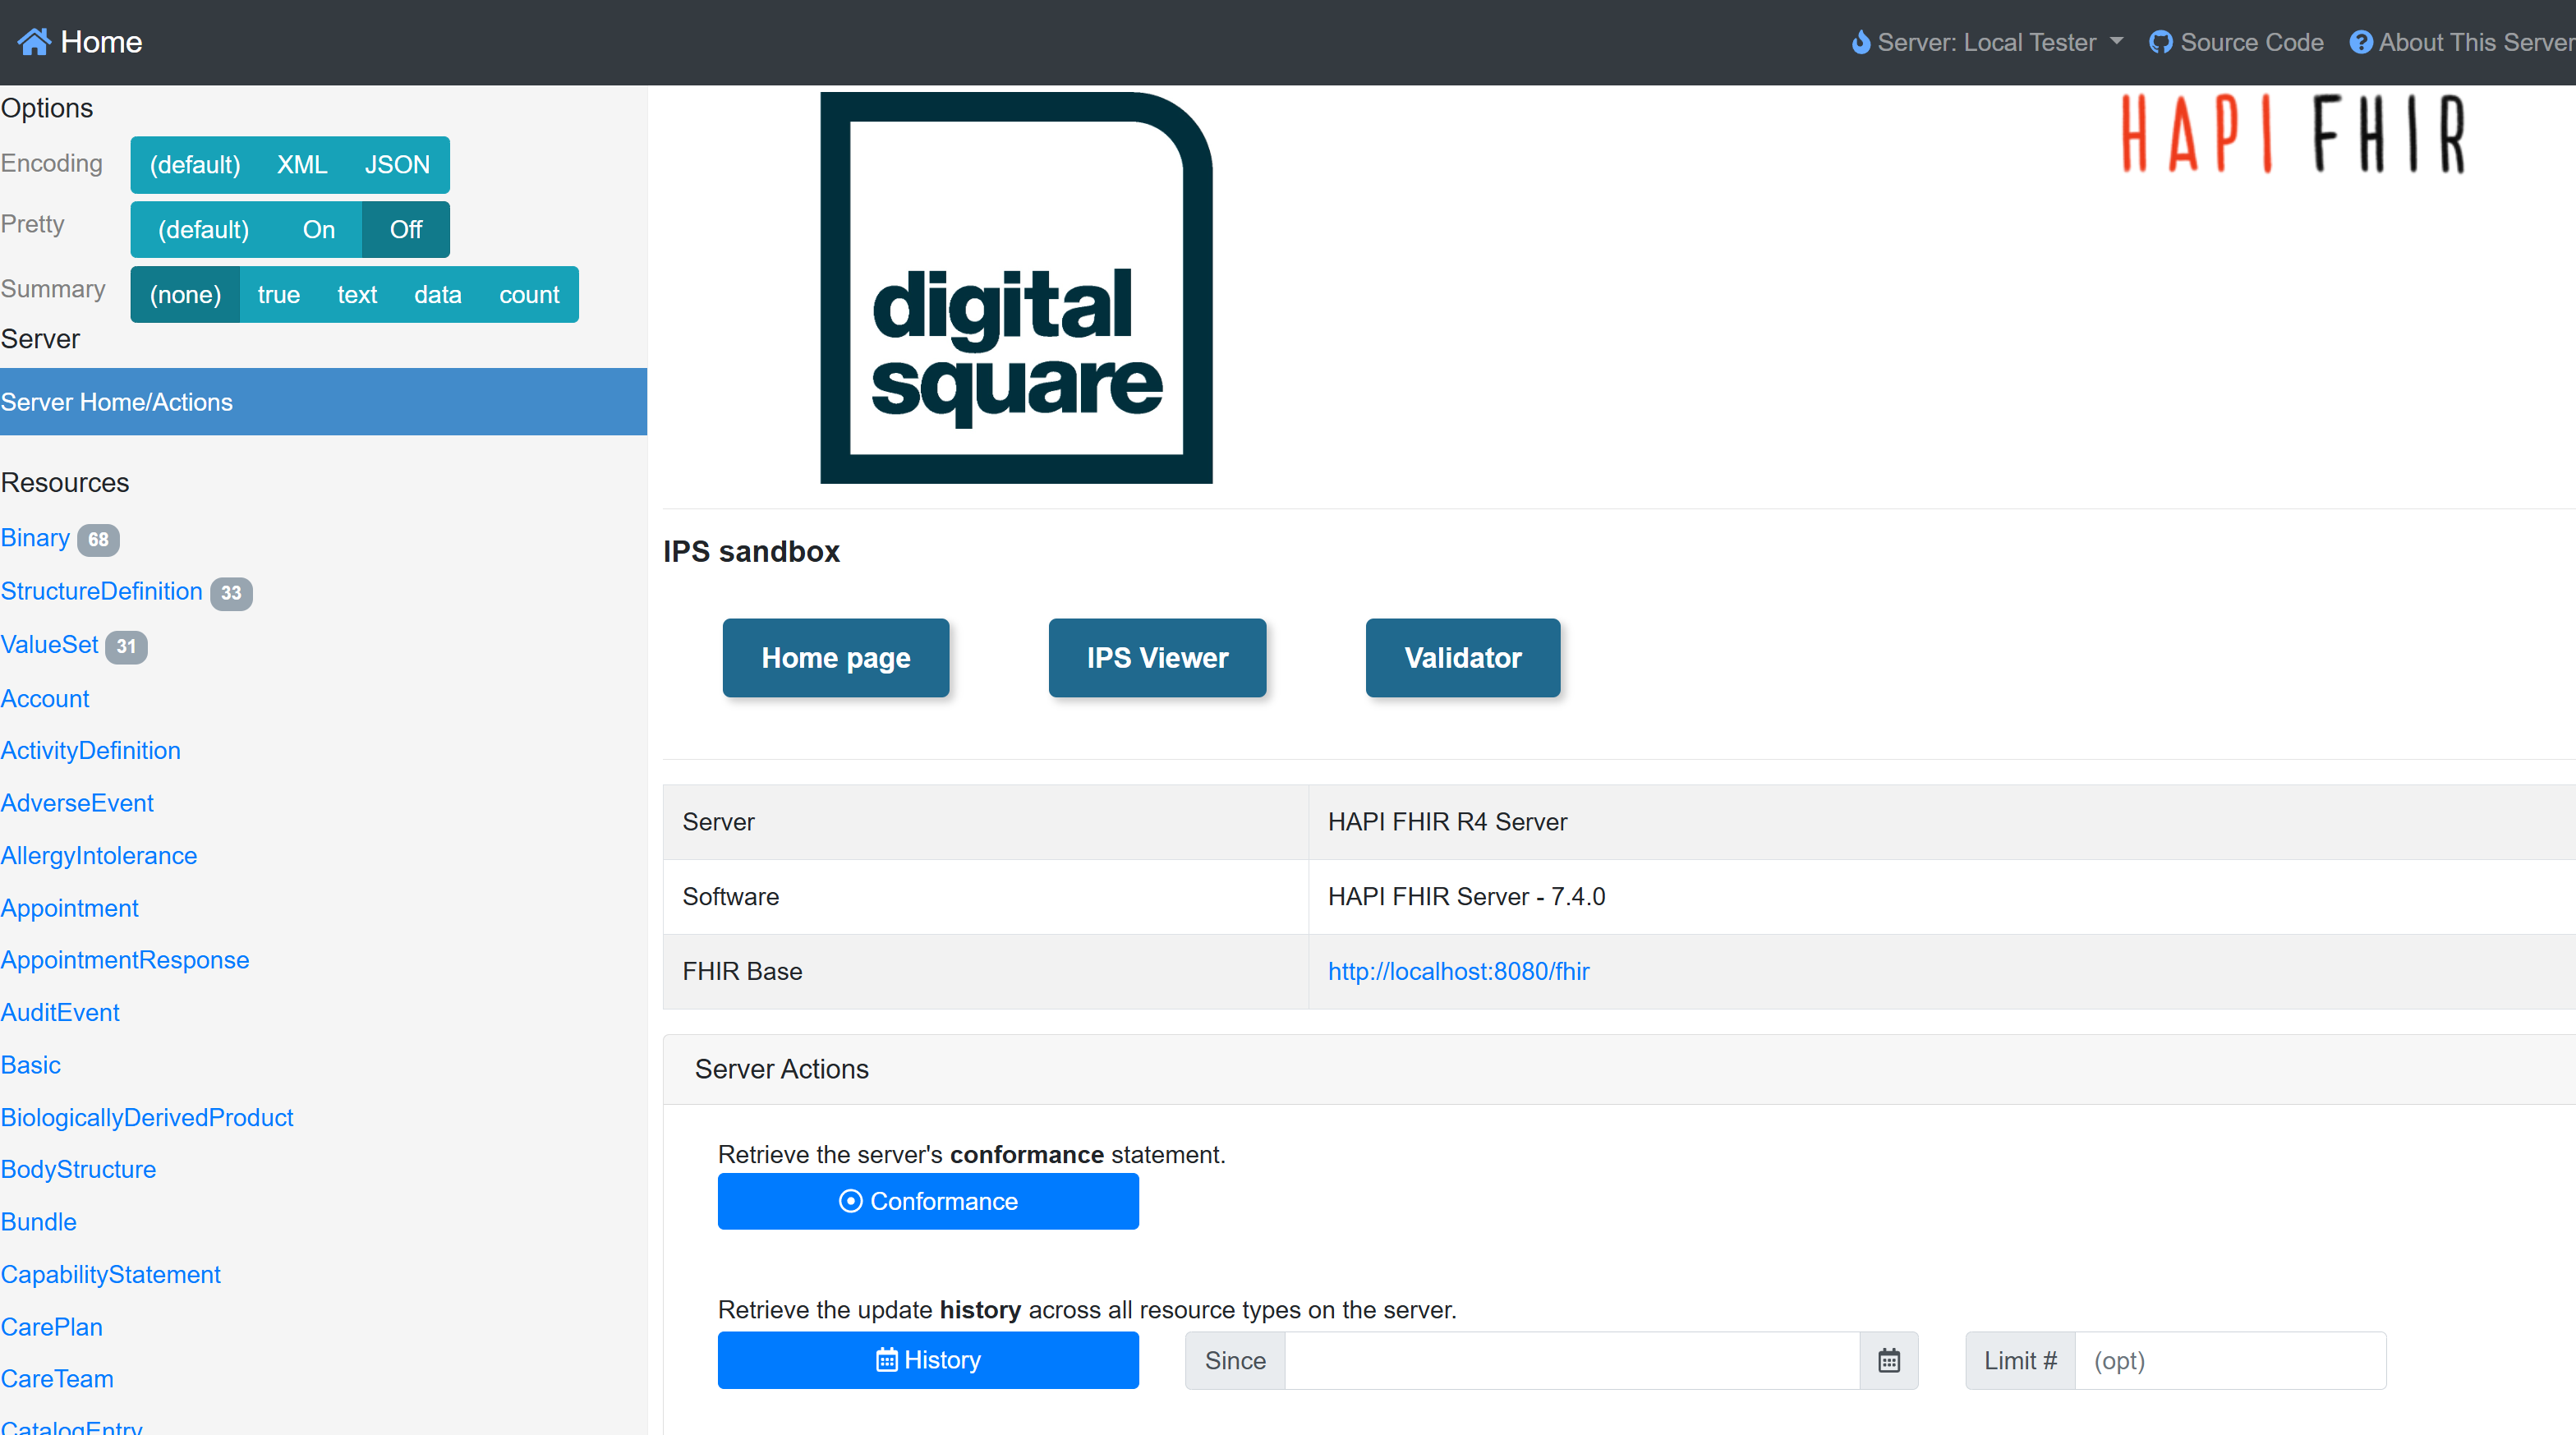The width and height of the screenshot is (2576, 1435).
Task: Click the Source Code link
Action: (x=2236, y=42)
